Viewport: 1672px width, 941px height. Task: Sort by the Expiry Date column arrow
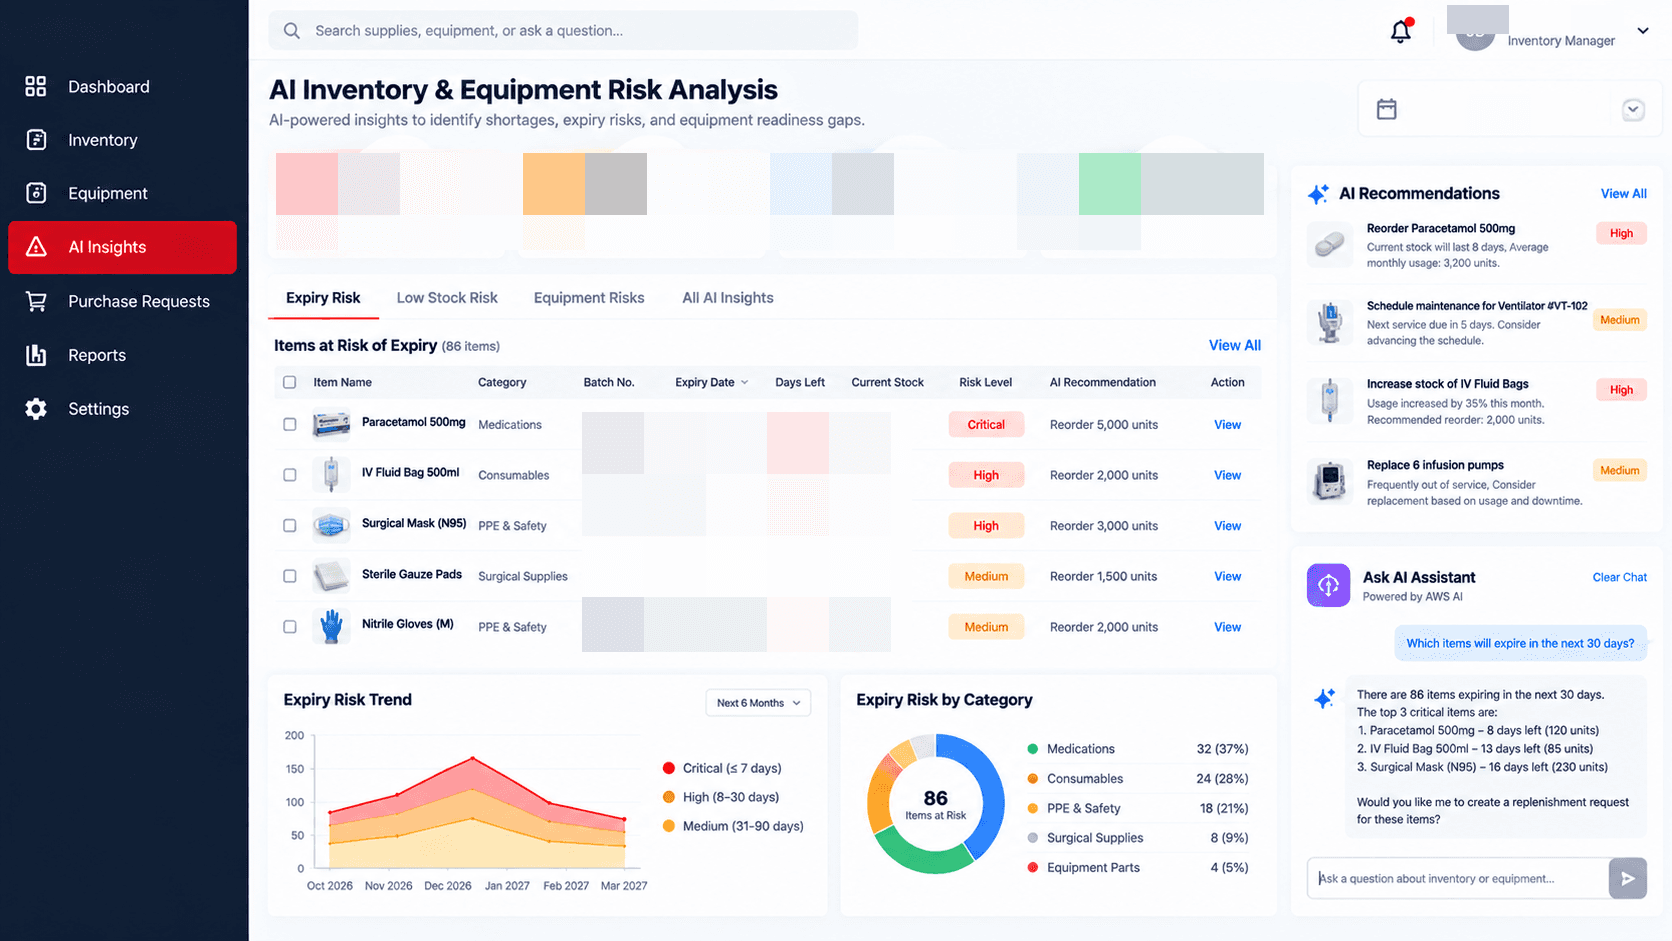pyautogui.click(x=745, y=382)
